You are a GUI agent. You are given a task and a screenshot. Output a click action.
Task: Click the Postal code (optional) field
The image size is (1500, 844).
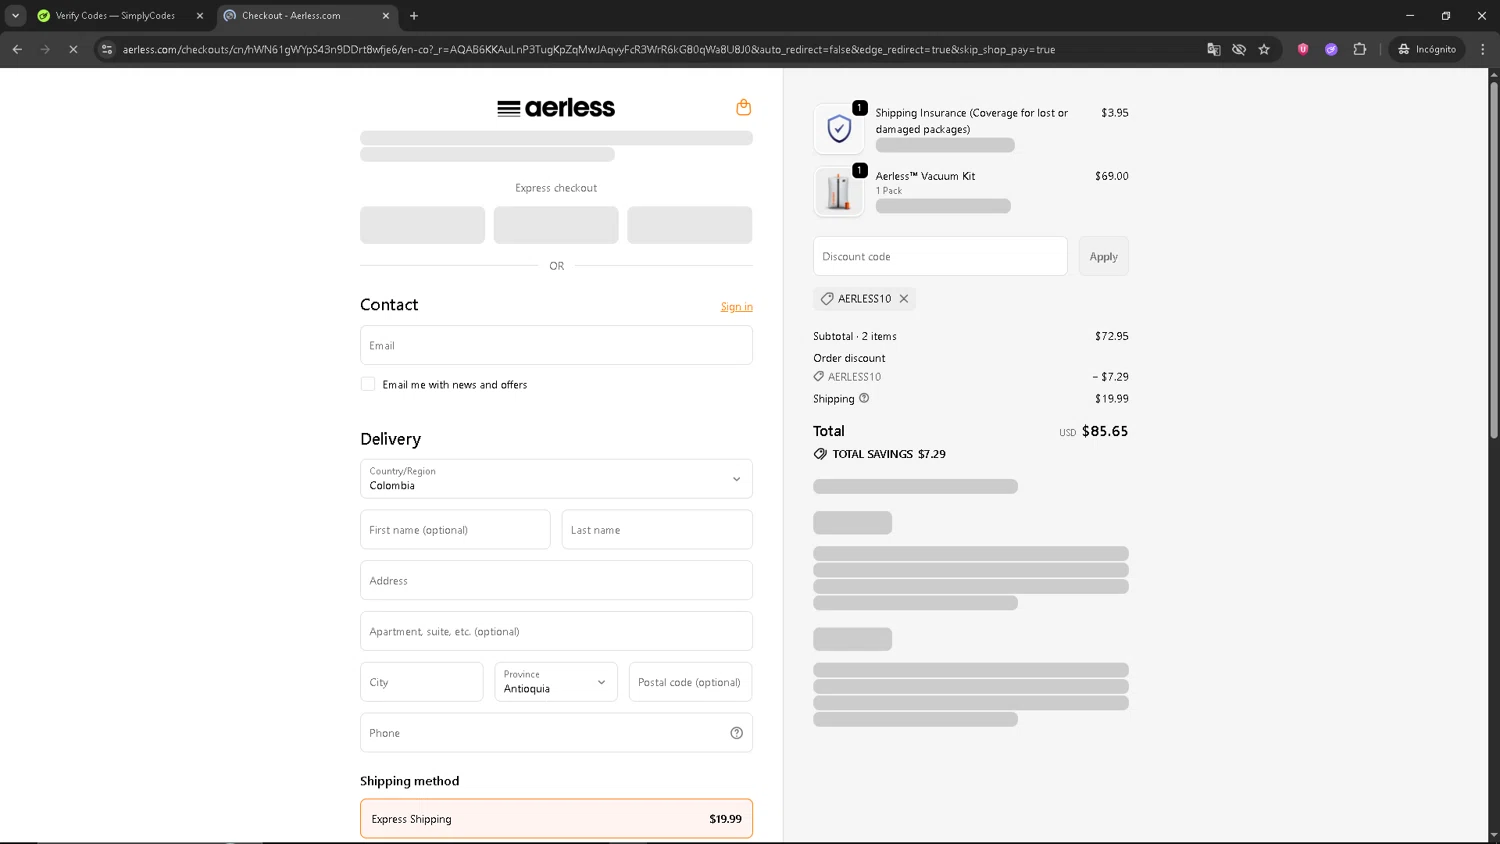tap(691, 682)
